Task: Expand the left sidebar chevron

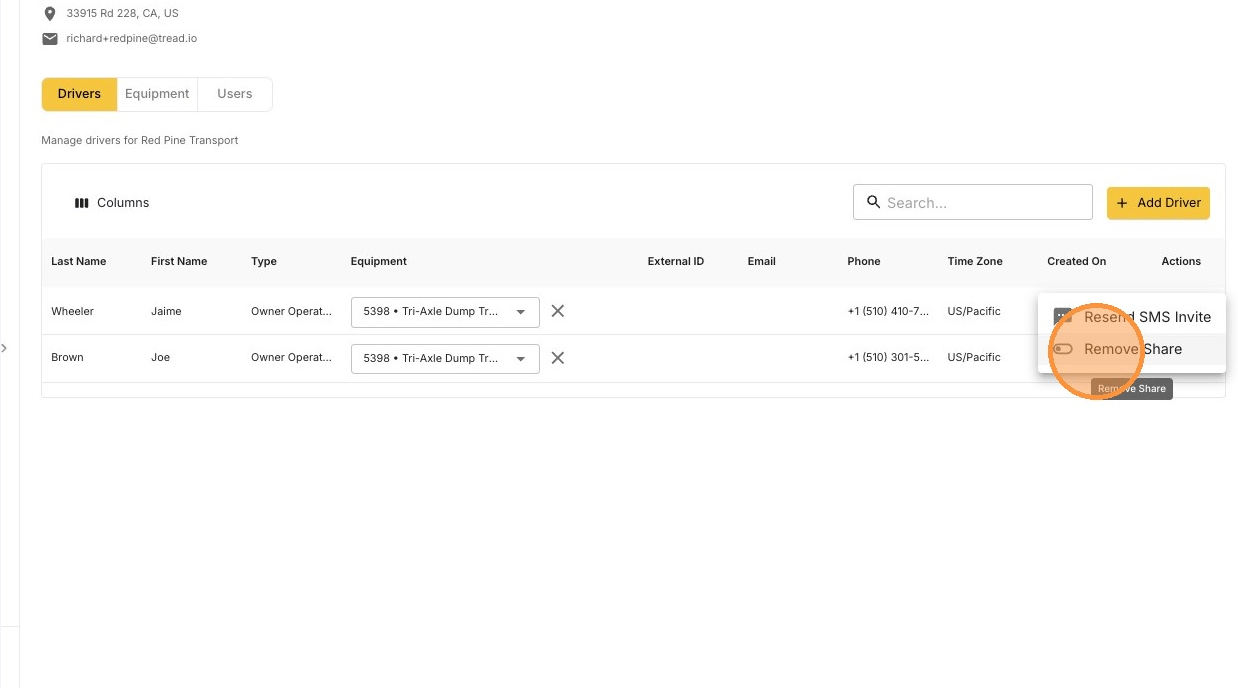Action: [4, 348]
